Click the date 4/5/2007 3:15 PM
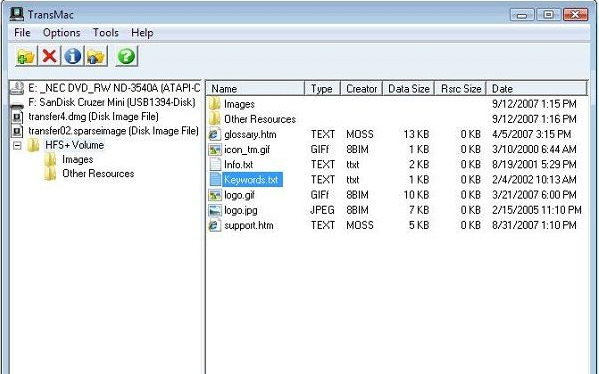 tap(531, 134)
